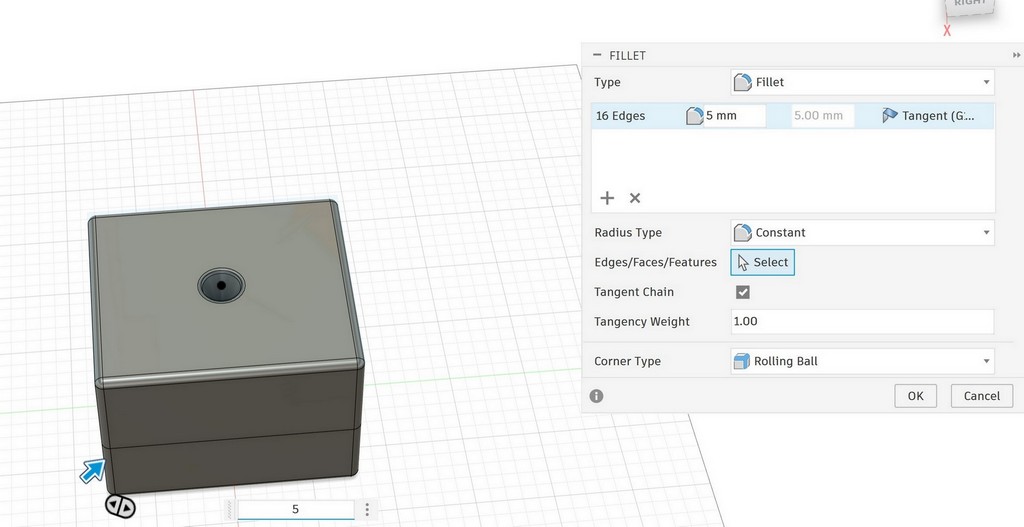Open the Tangent (G1) continuity option
Screen dimensions: 1024x527
tap(927, 116)
